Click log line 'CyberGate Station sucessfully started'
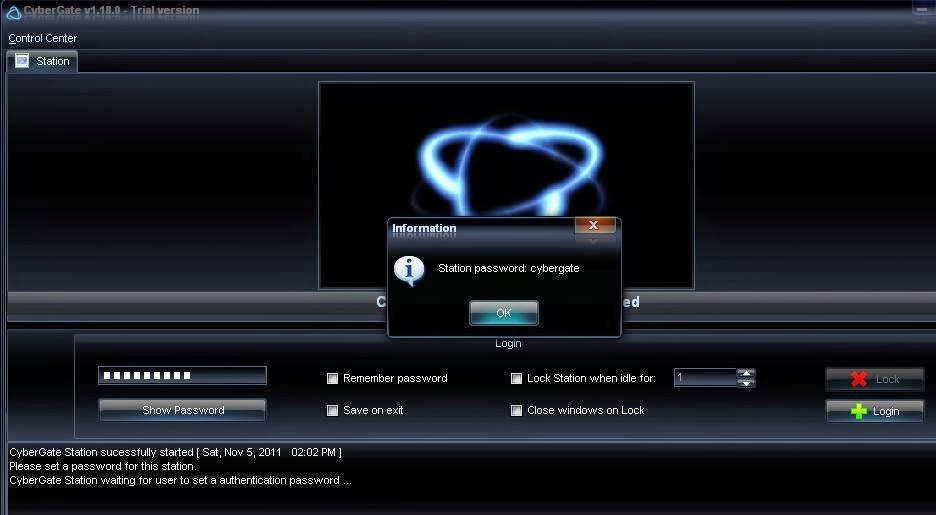Image resolution: width=936 pixels, height=515 pixels. pos(176,452)
